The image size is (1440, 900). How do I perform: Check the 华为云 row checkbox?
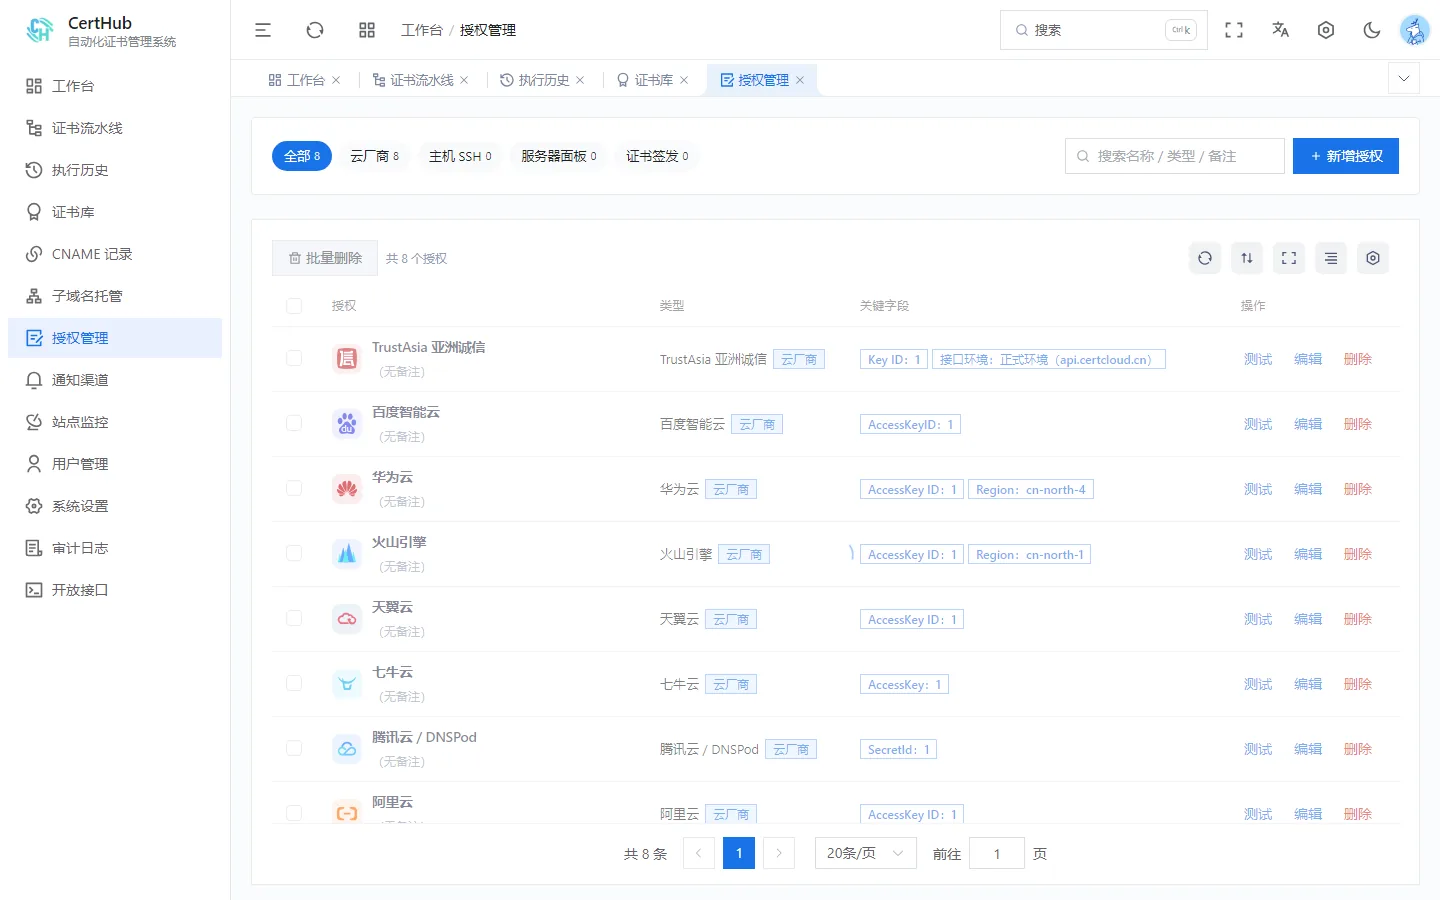294,488
